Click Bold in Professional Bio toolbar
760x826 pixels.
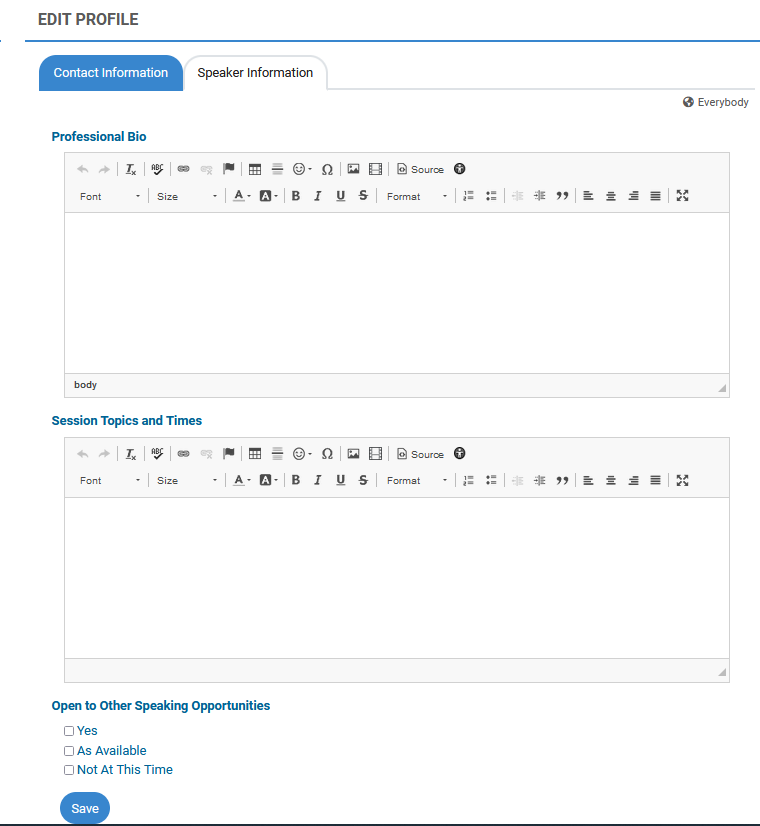pos(296,196)
